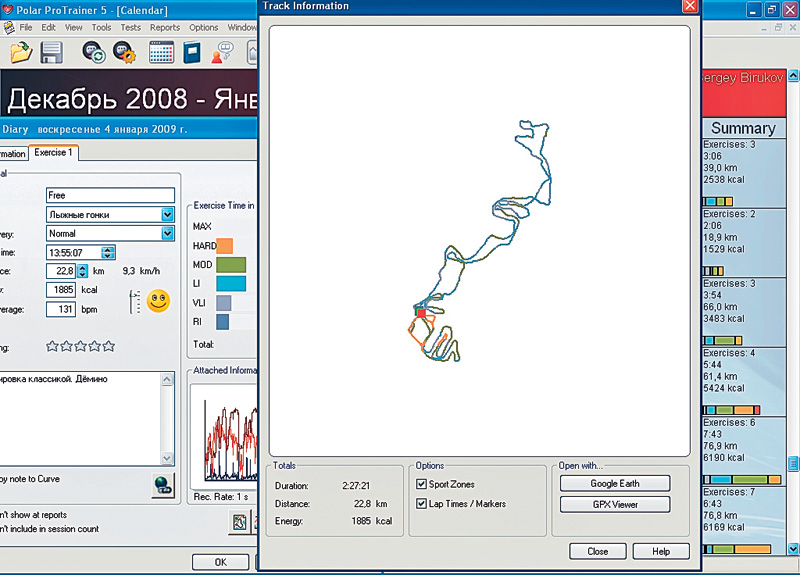The image size is (800, 575).
Task: Adjust the 13:55:07 time spinner arrows
Action: 108,253
